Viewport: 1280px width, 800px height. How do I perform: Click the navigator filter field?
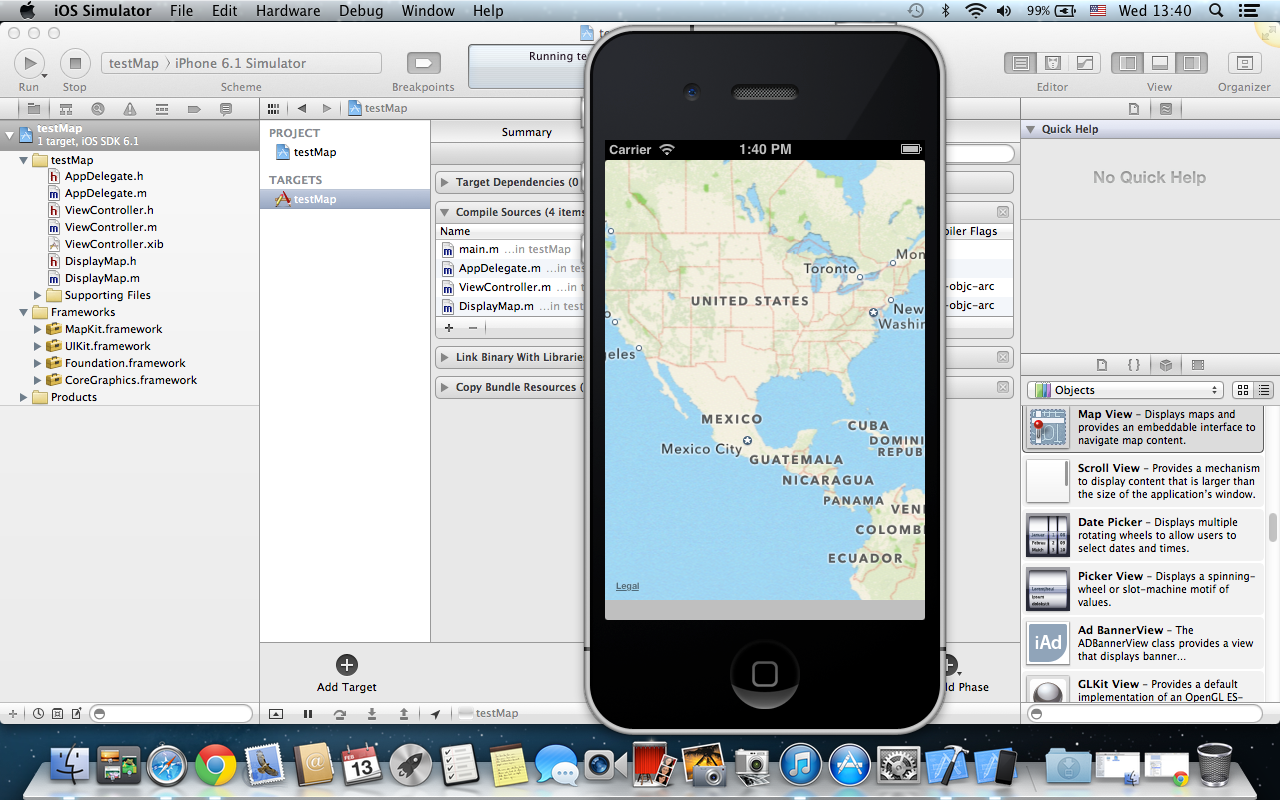pyautogui.click(x=171, y=714)
